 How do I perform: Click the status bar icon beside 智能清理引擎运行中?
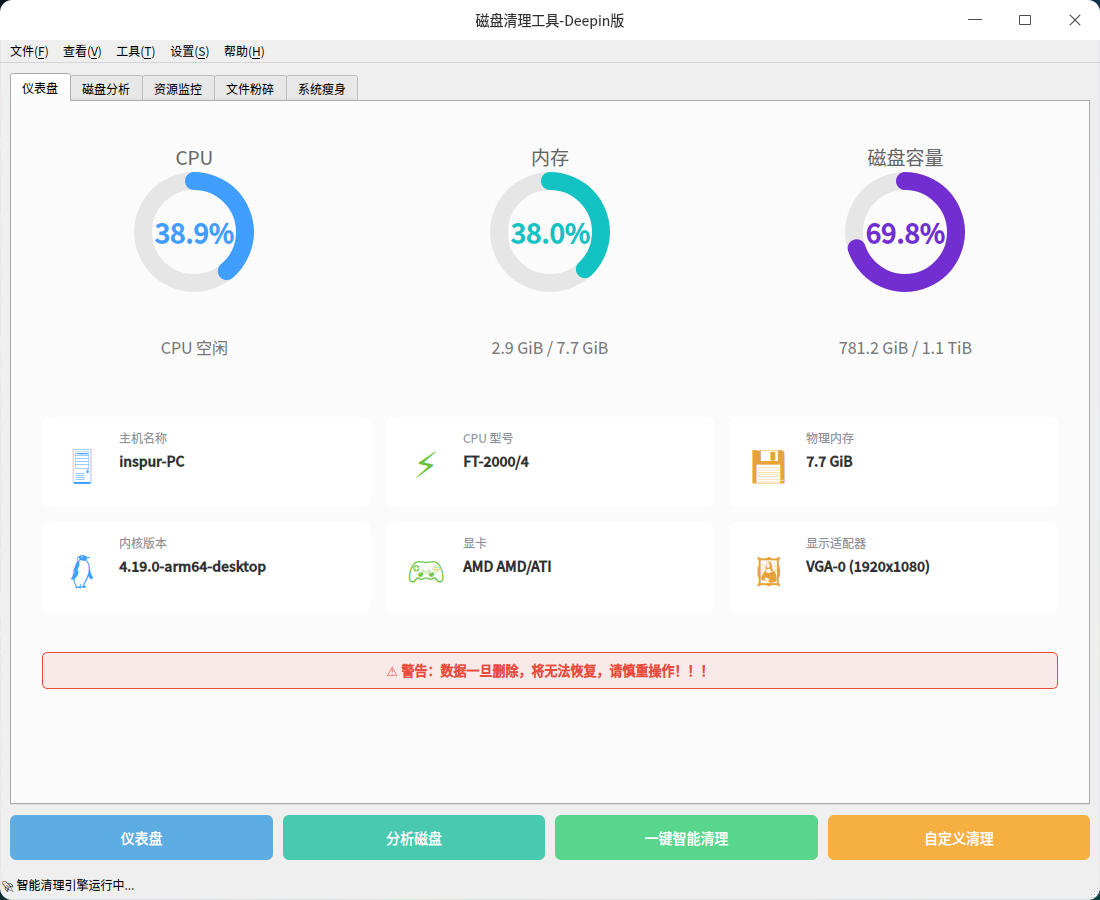[x=8, y=886]
